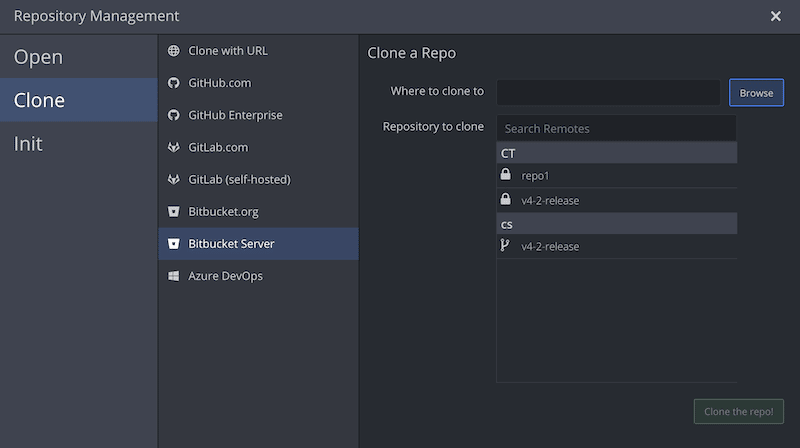Screen dimensions: 800x448
Task: Click the Bitbucket.org bucket icon
Action: pos(174,212)
